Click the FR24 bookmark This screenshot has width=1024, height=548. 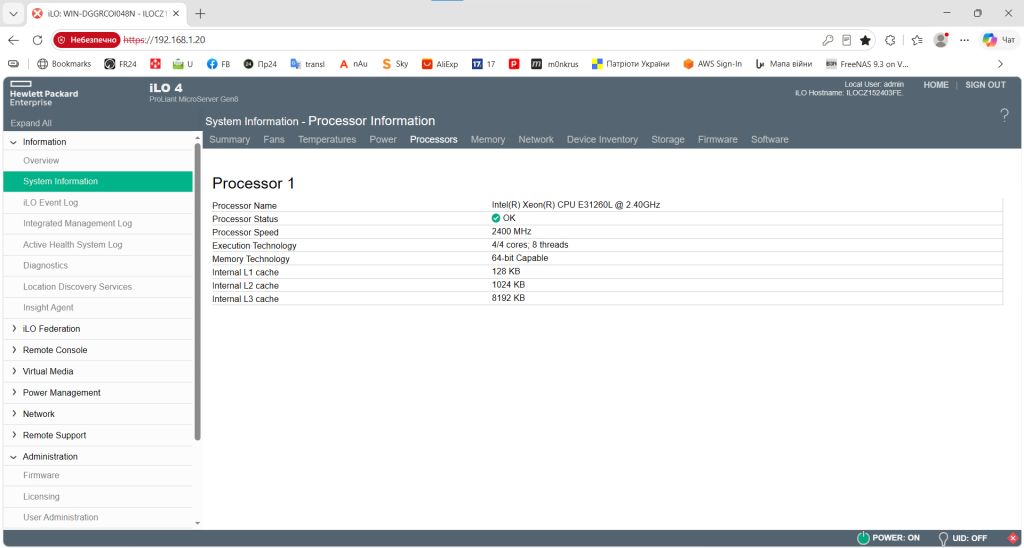pos(120,64)
